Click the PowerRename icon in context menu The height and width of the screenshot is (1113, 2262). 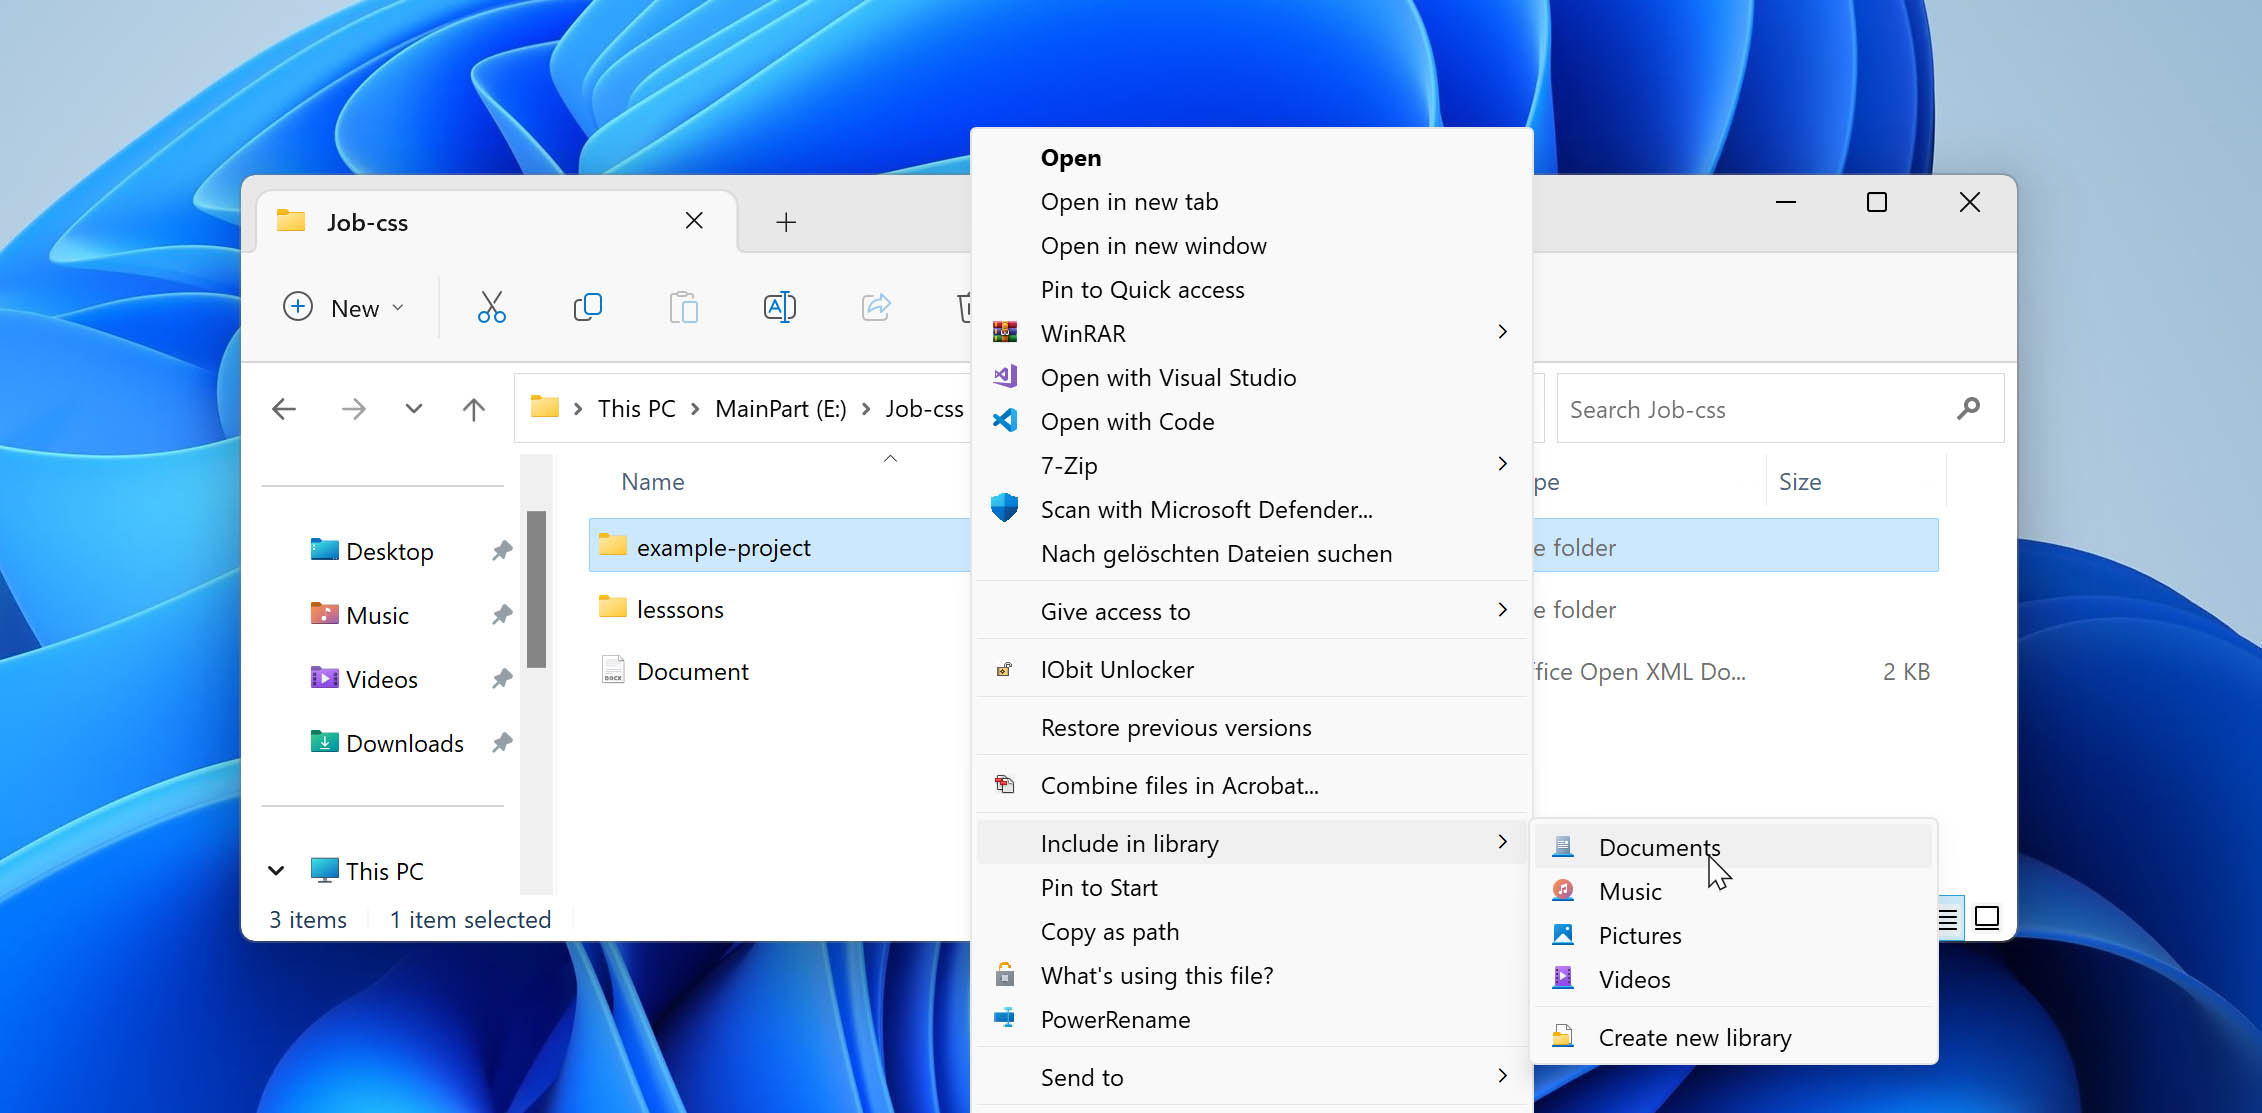coord(1007,1018)
